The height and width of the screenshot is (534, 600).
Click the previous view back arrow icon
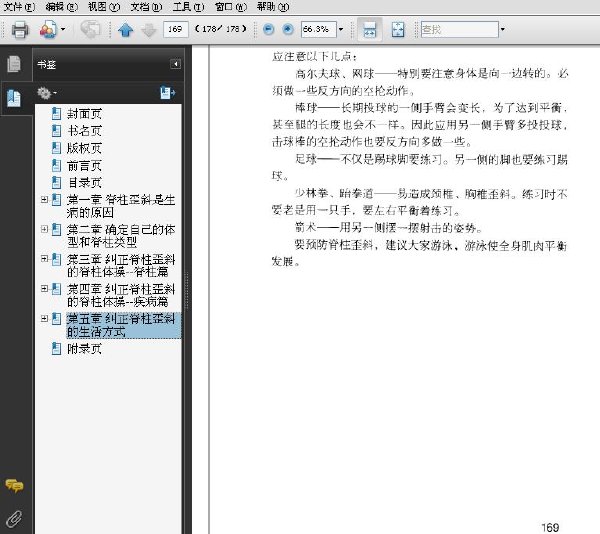coord(90,29)
